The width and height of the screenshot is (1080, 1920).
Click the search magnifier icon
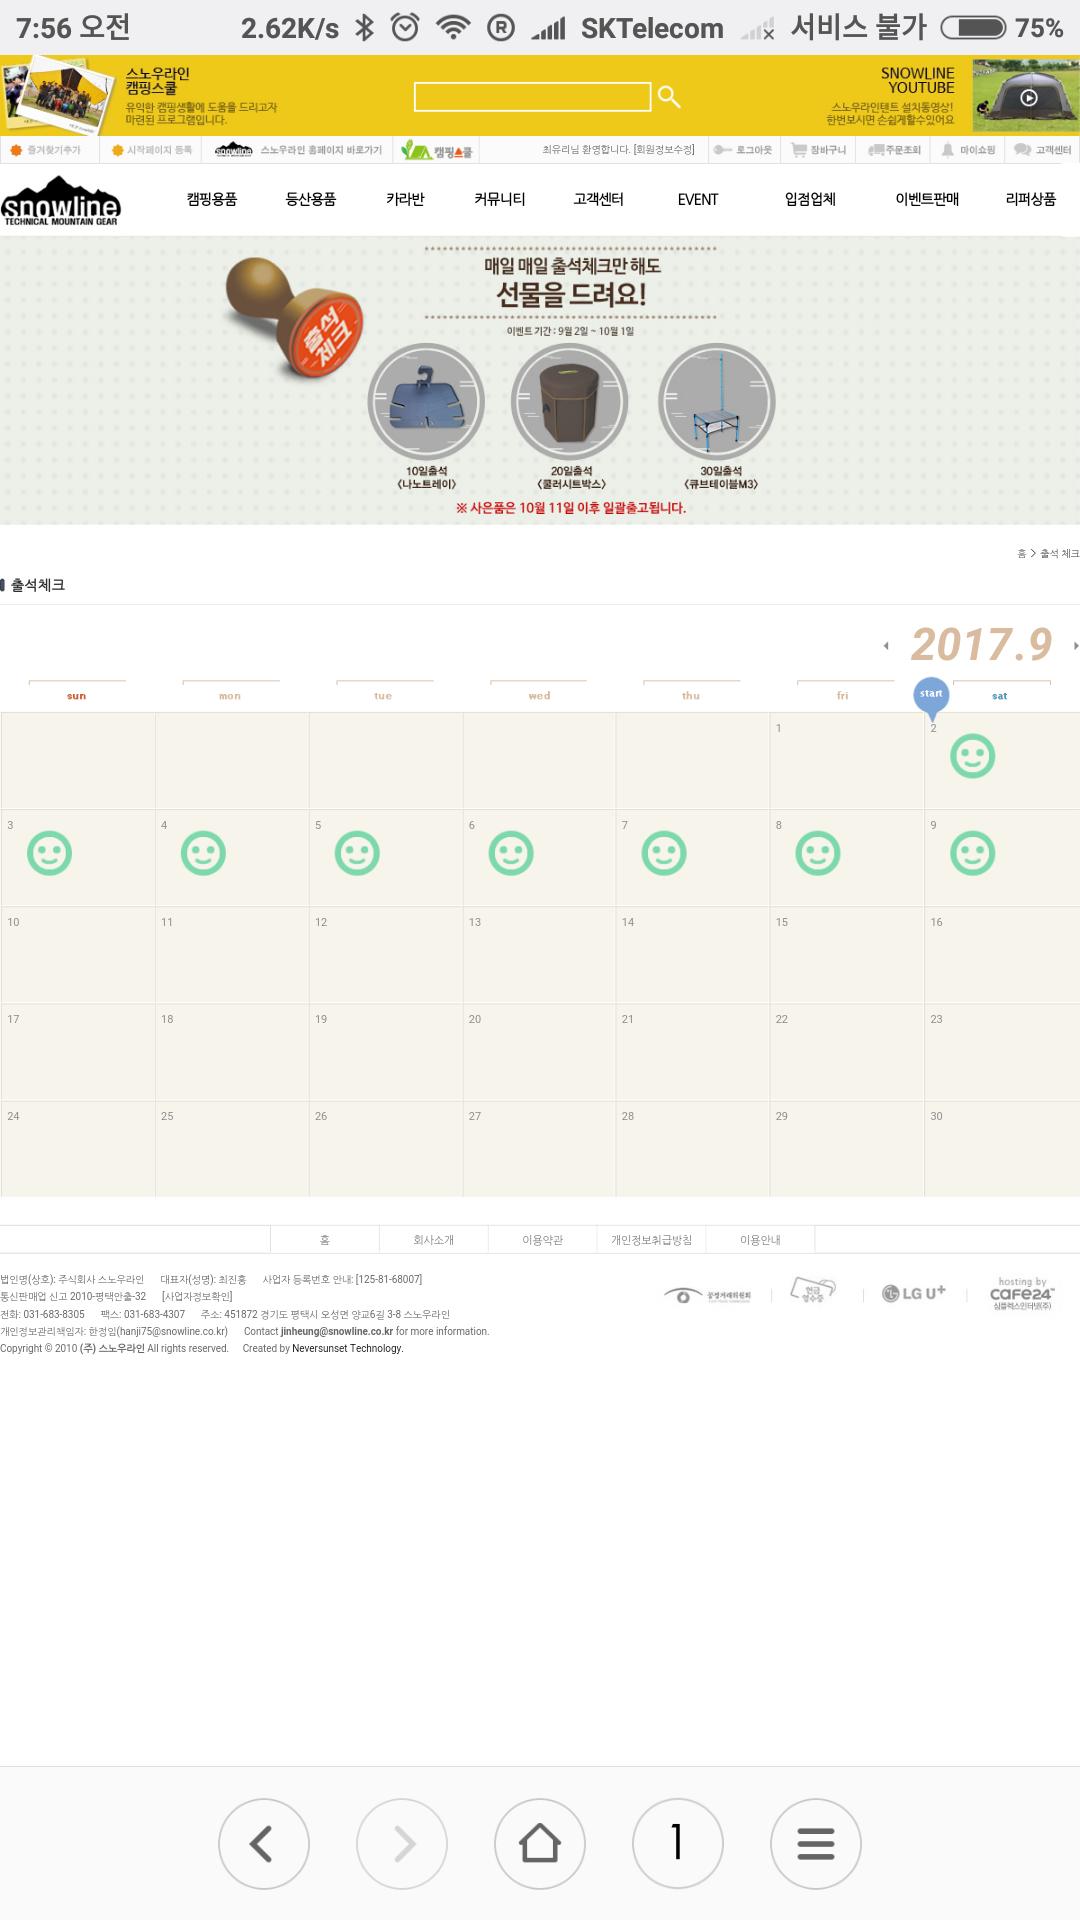[669, 97]
